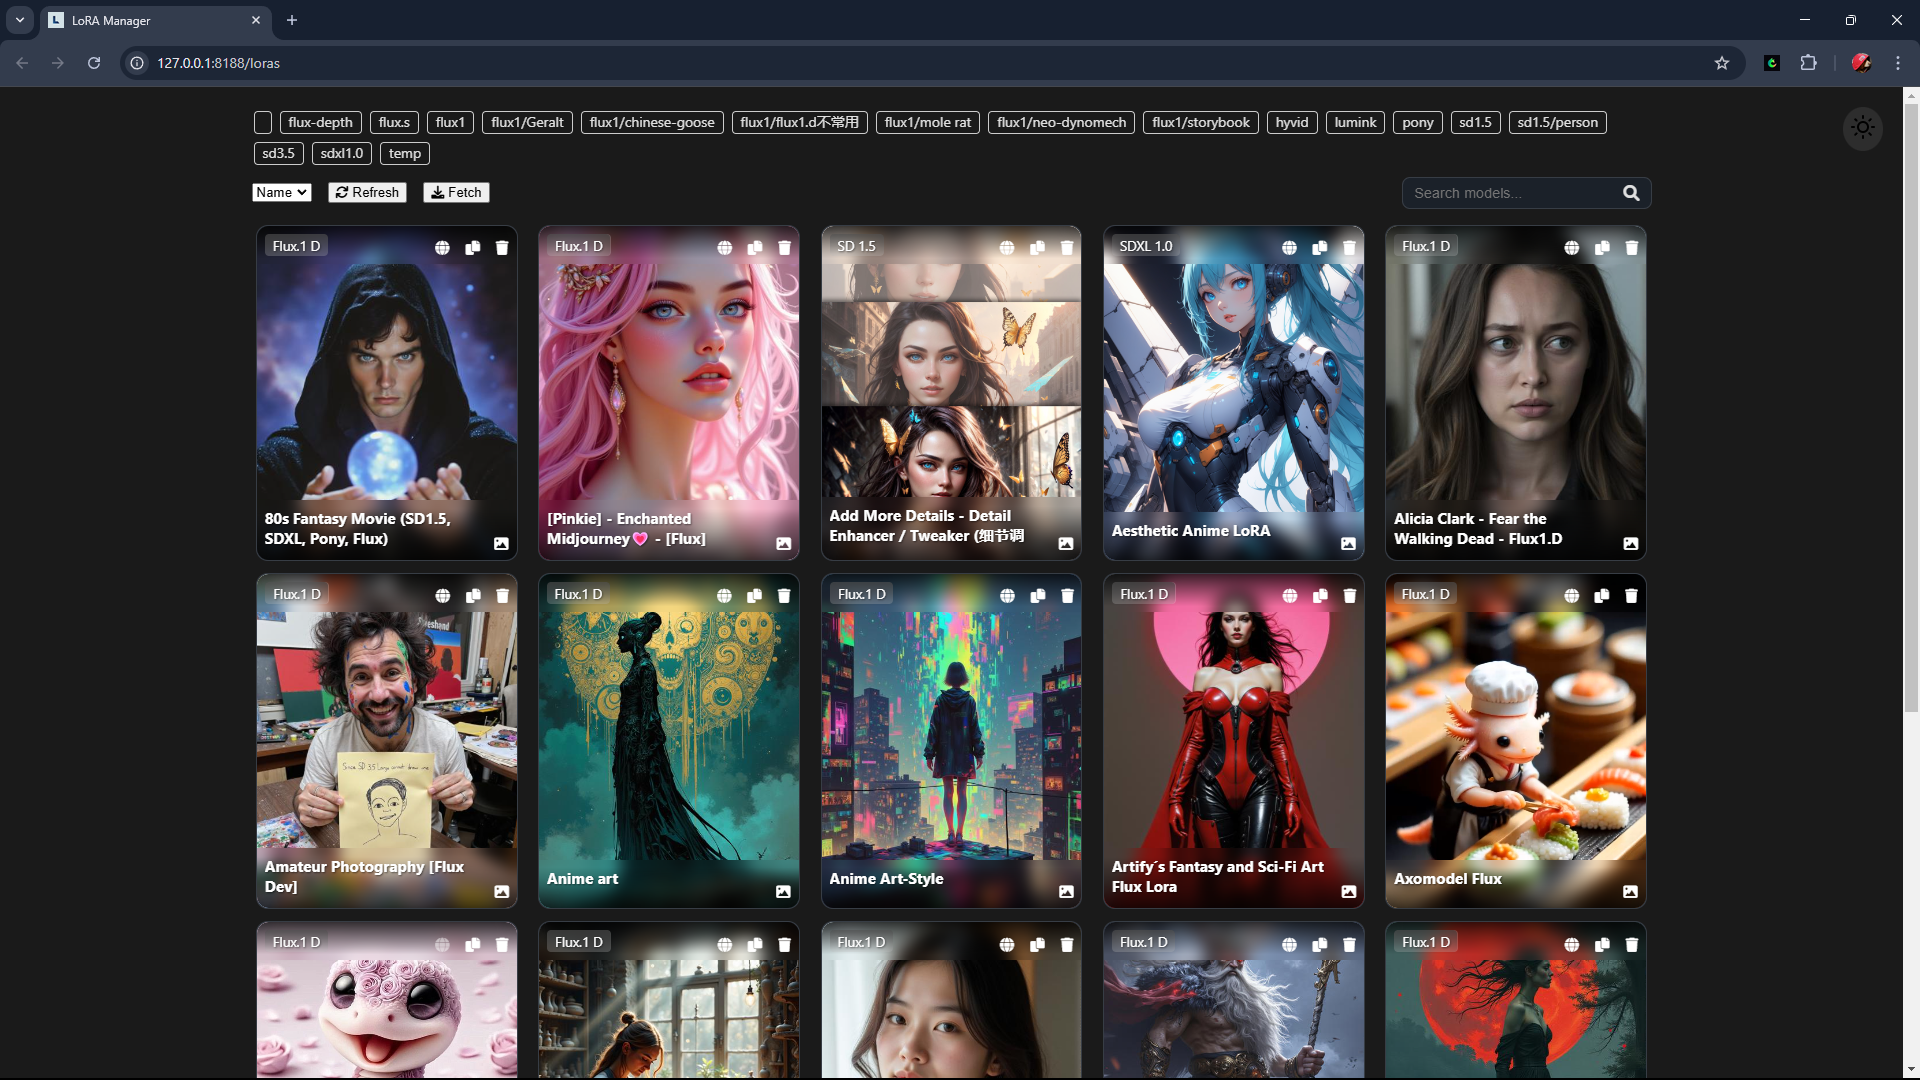This screenshot has height=1080, width=1920.
Task: Select the sd1.5/person folder tag
Action: tap(1557, 123)
